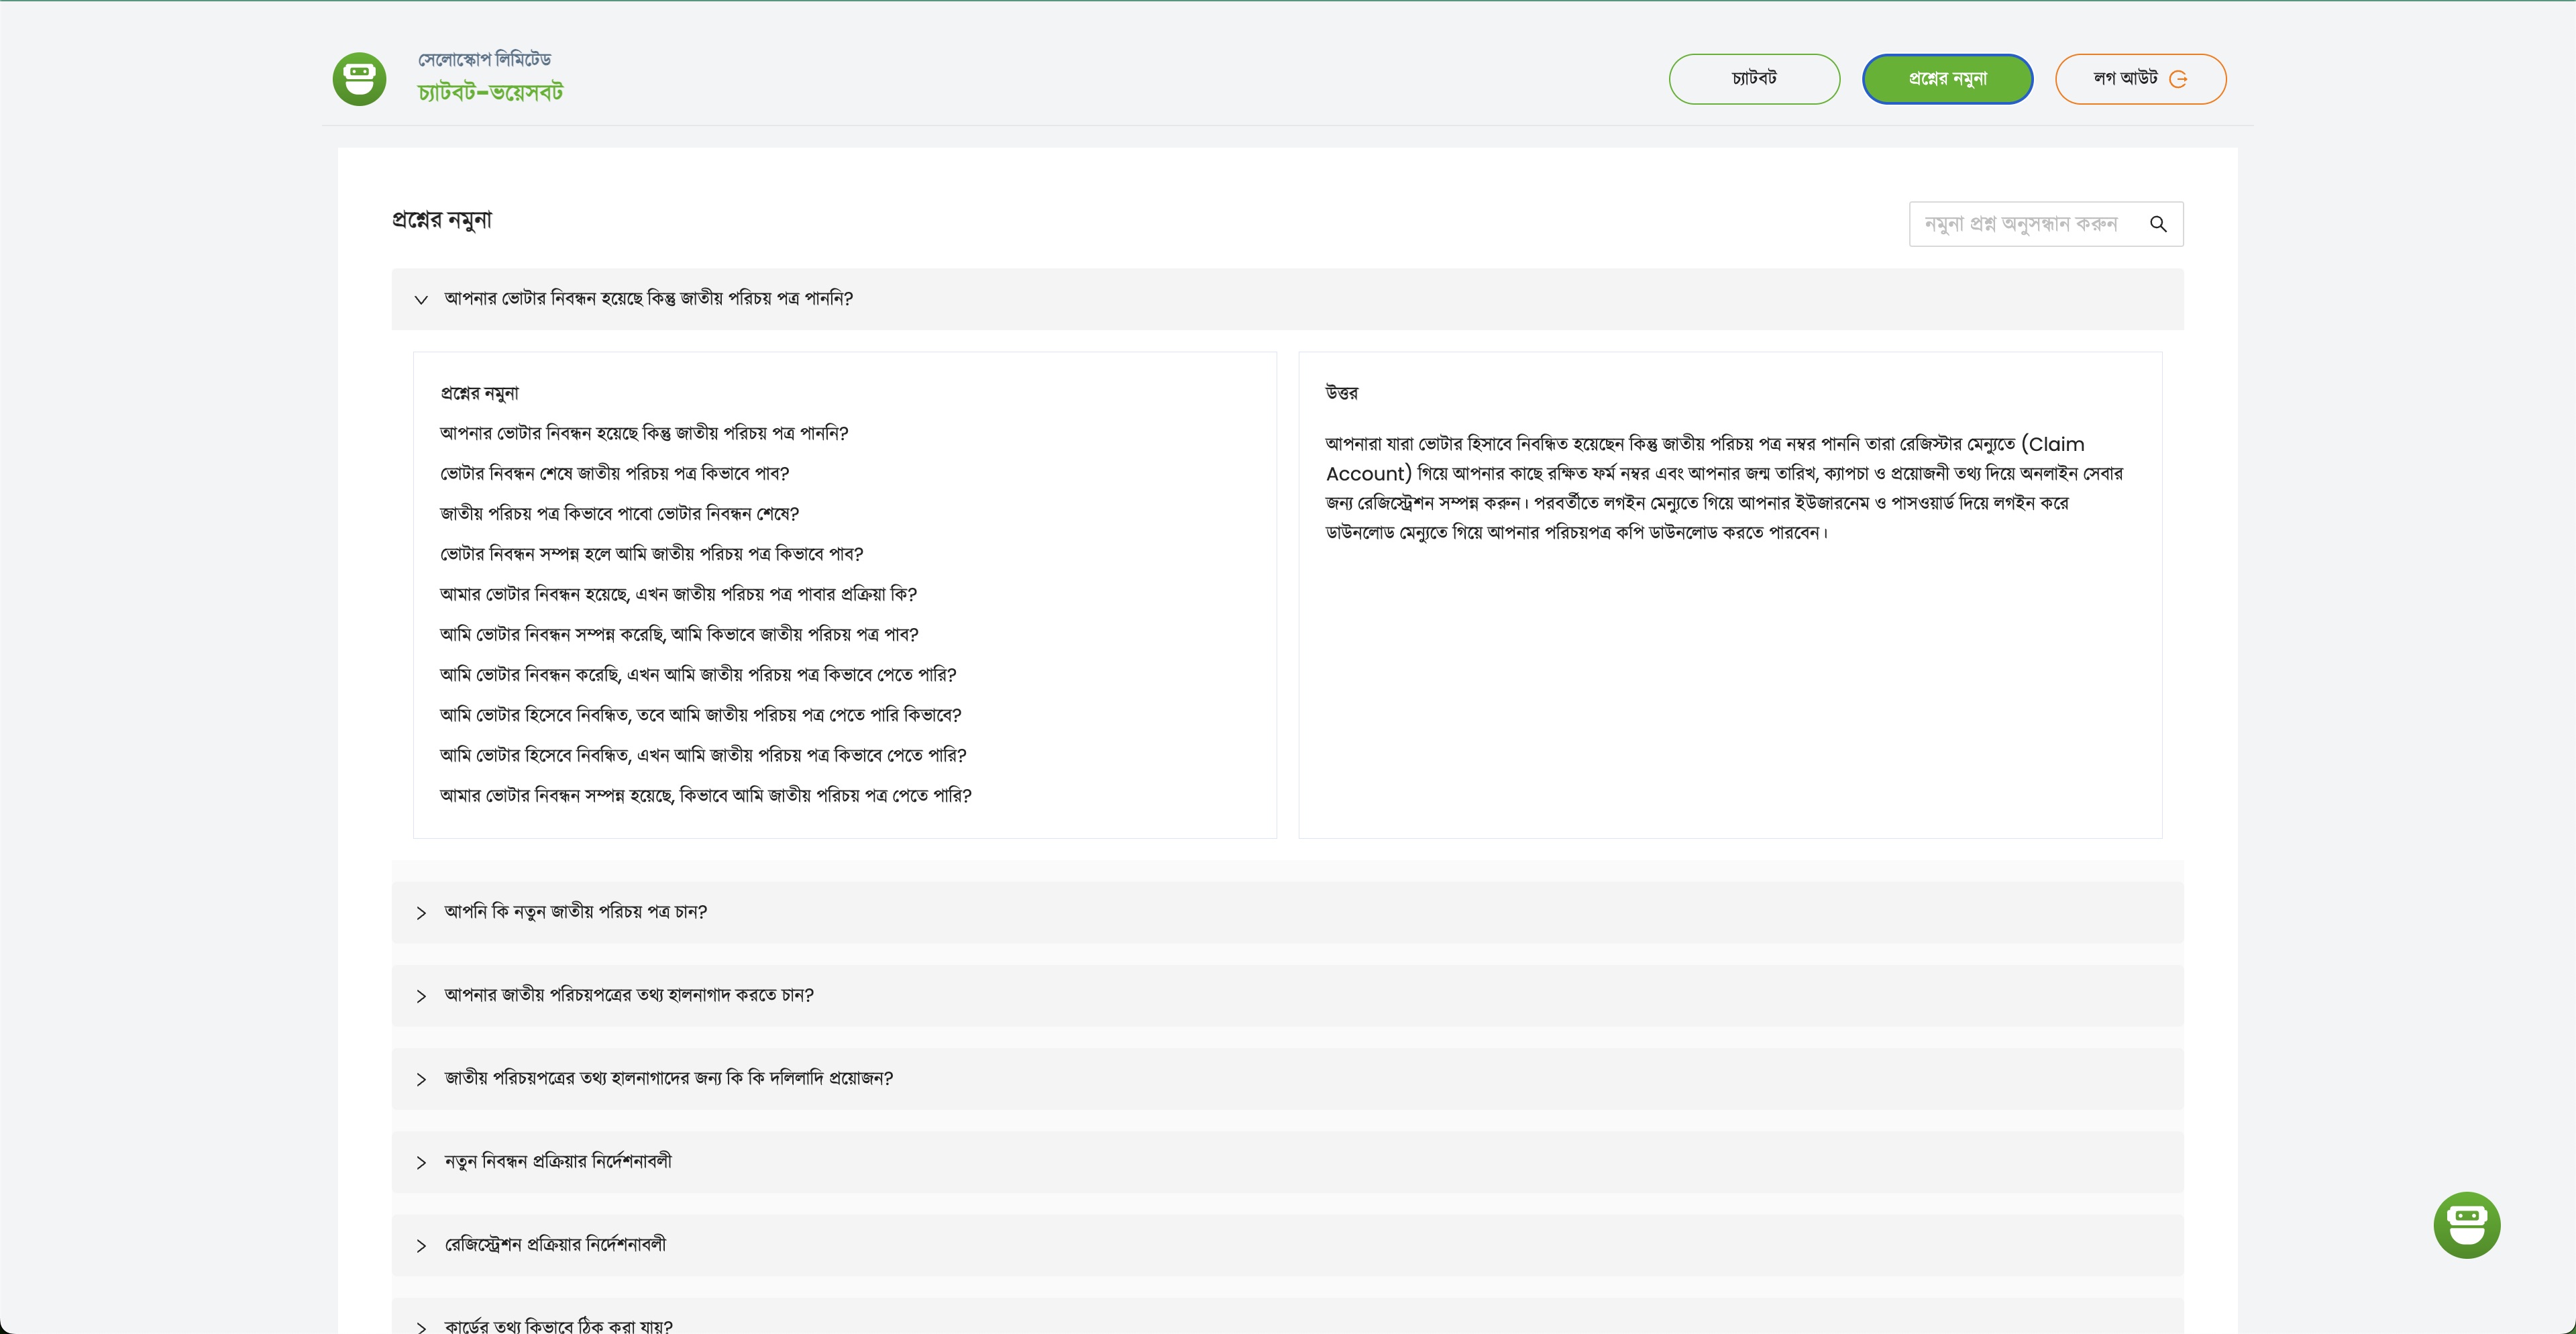Click question আমি ভোটার নিবন্ধন করেছি, এখন আমি
Image resolution: width=2576 pixels, height=1334 pixels.
coord(698,675)
